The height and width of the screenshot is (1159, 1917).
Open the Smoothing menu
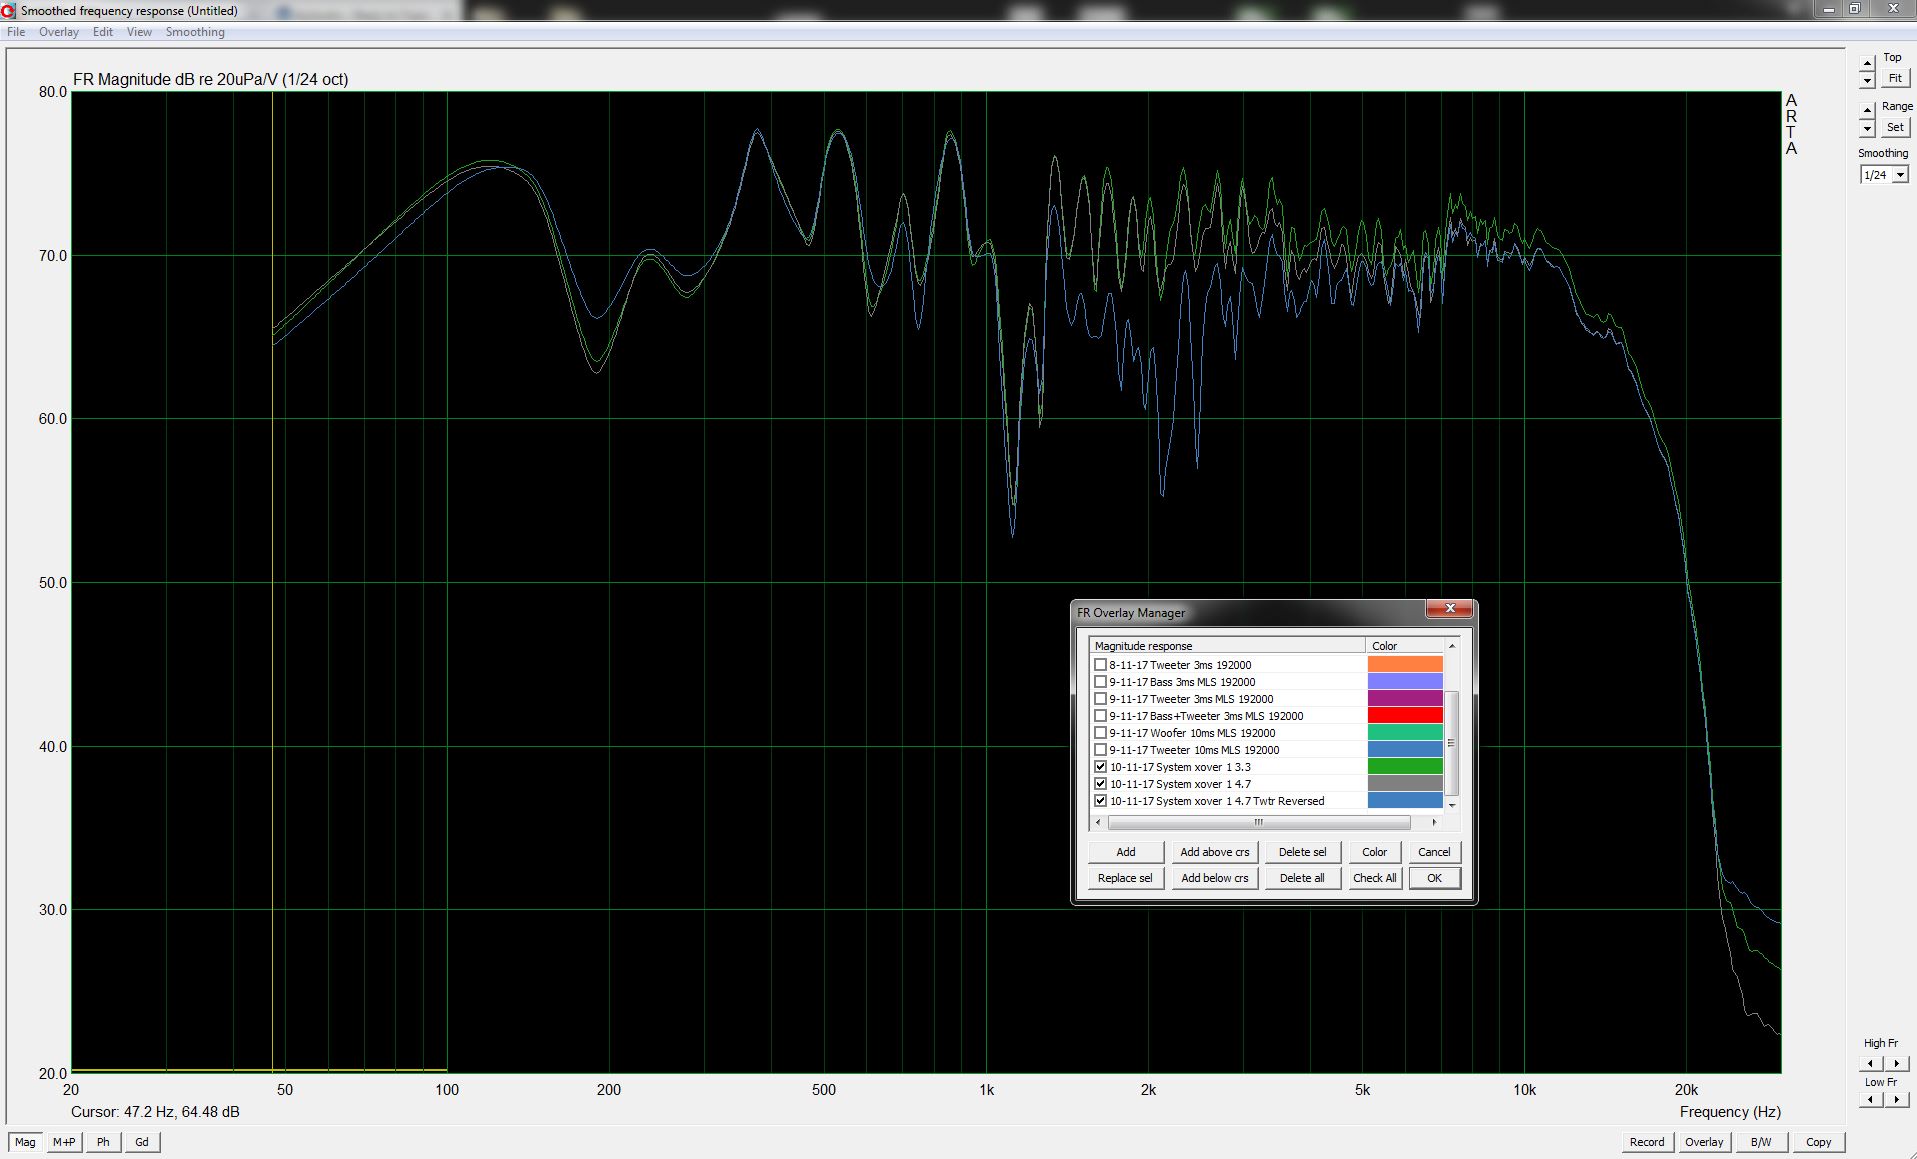(195, 32)
